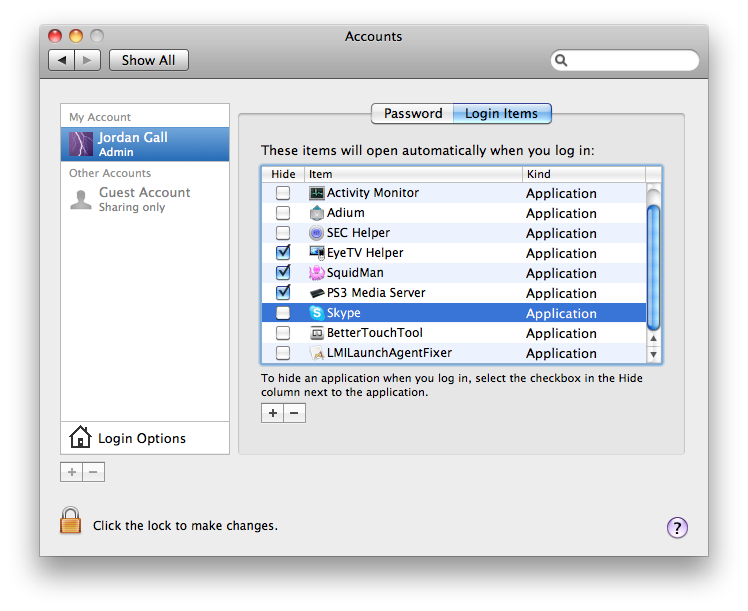Click the Guest Account silhouette icon
This screenshot has width=748, height=611.
click(81, 199)
